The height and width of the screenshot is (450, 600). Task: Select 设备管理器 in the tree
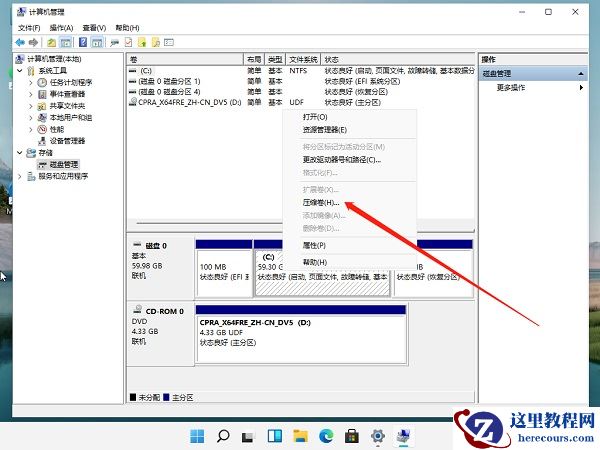point(67,141)
